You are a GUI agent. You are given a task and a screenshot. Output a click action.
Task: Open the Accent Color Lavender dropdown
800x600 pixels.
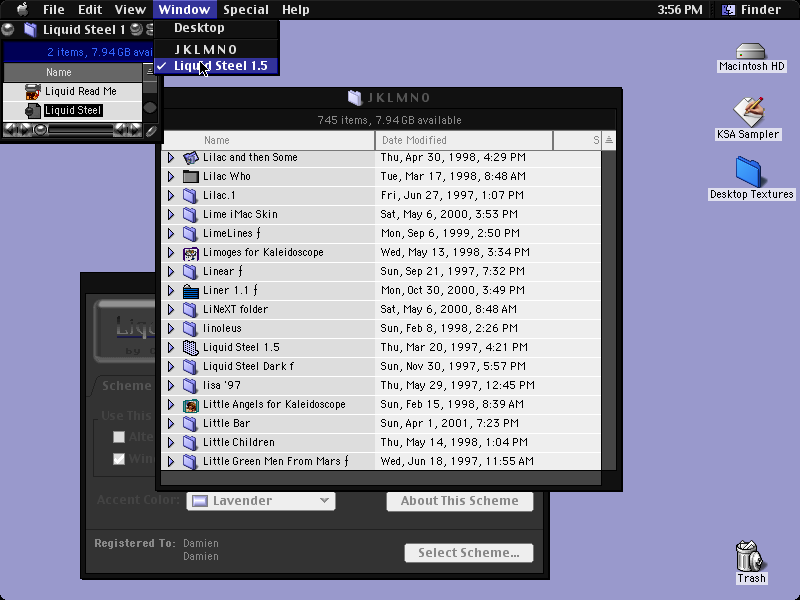[261, 501]
